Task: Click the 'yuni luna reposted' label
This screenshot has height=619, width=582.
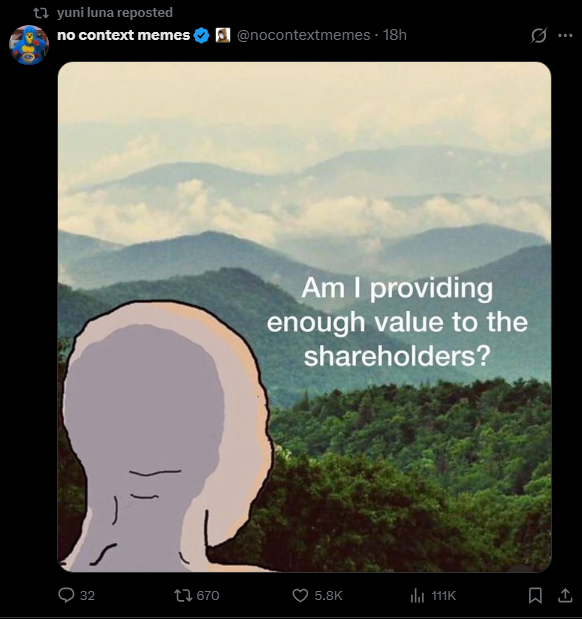Action: pos(115,13)
